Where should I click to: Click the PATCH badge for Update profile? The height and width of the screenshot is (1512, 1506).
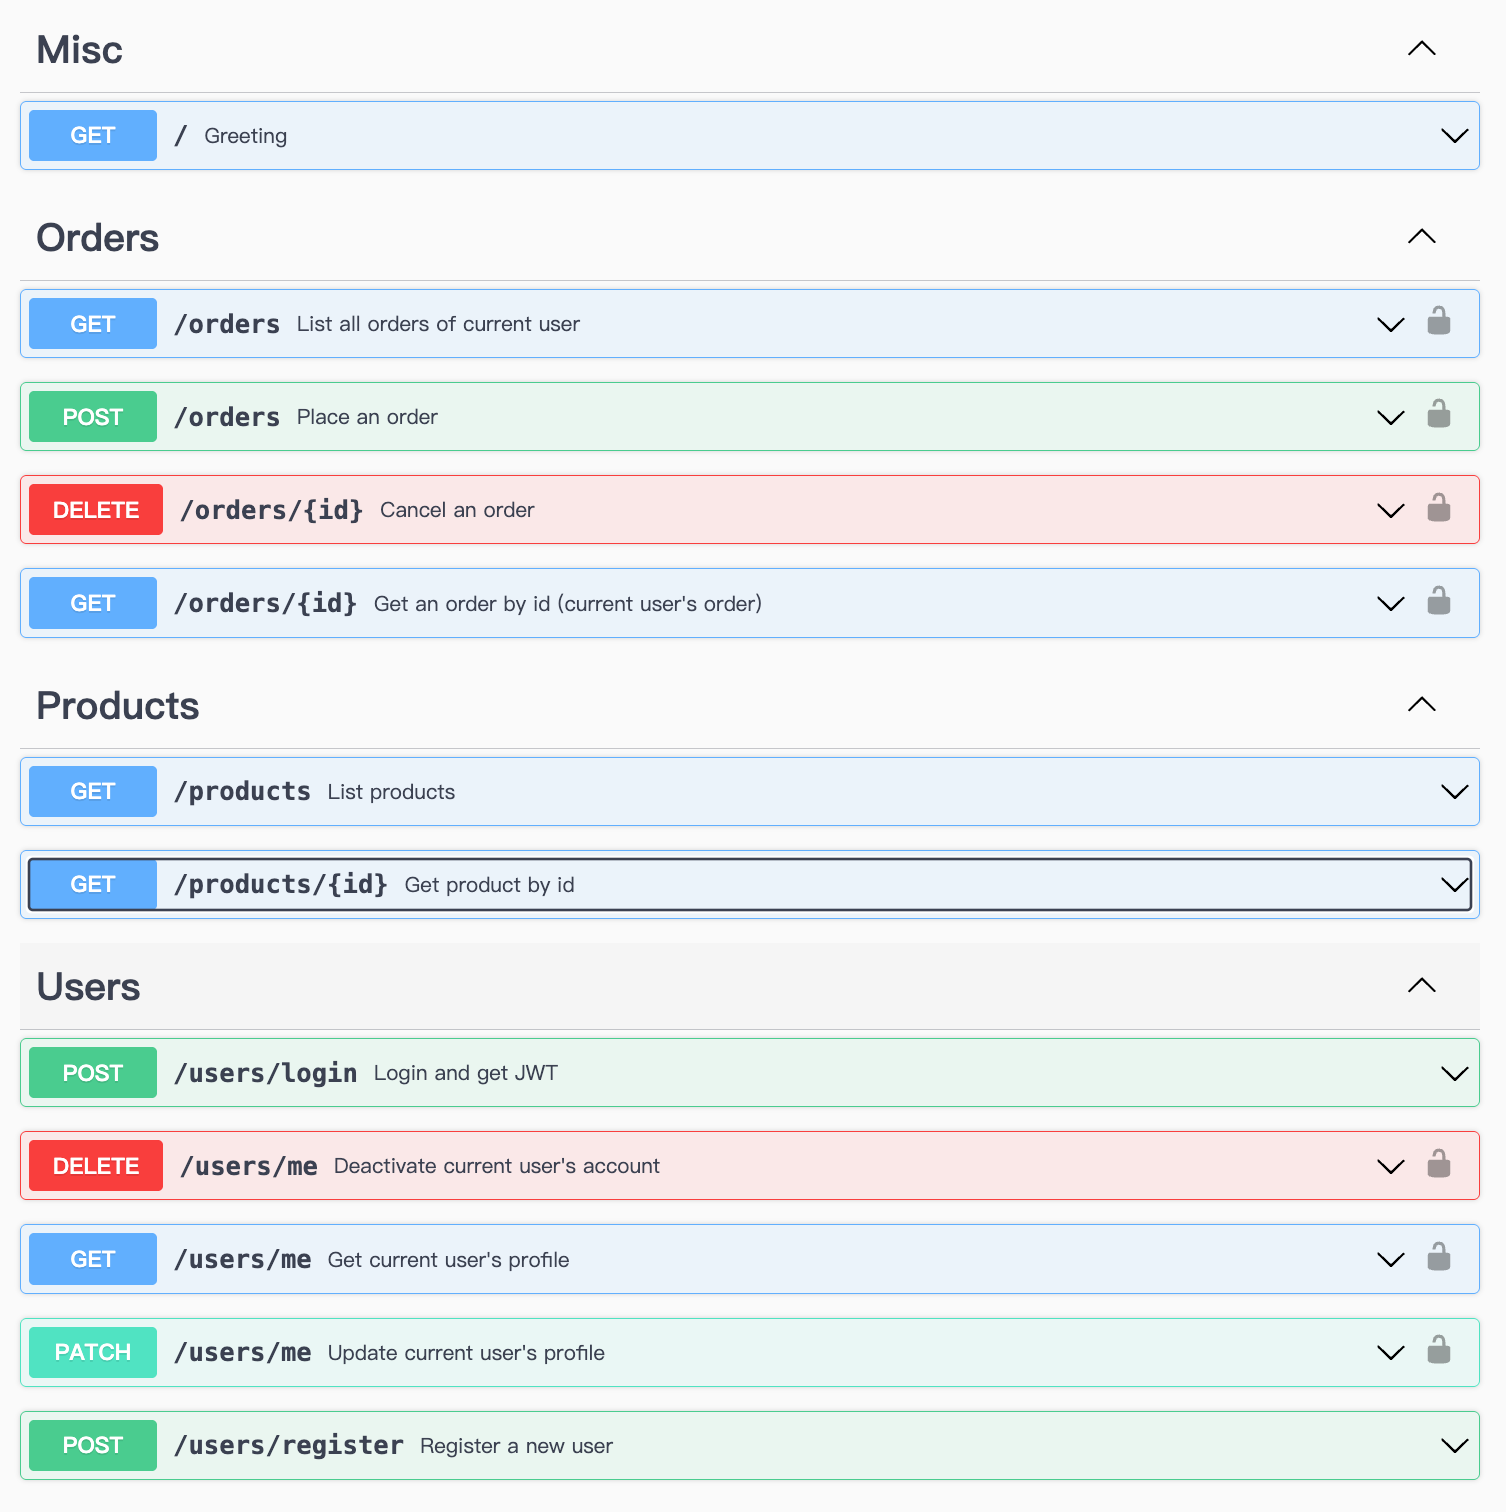pyautogui.click(x=93, y=1352)
